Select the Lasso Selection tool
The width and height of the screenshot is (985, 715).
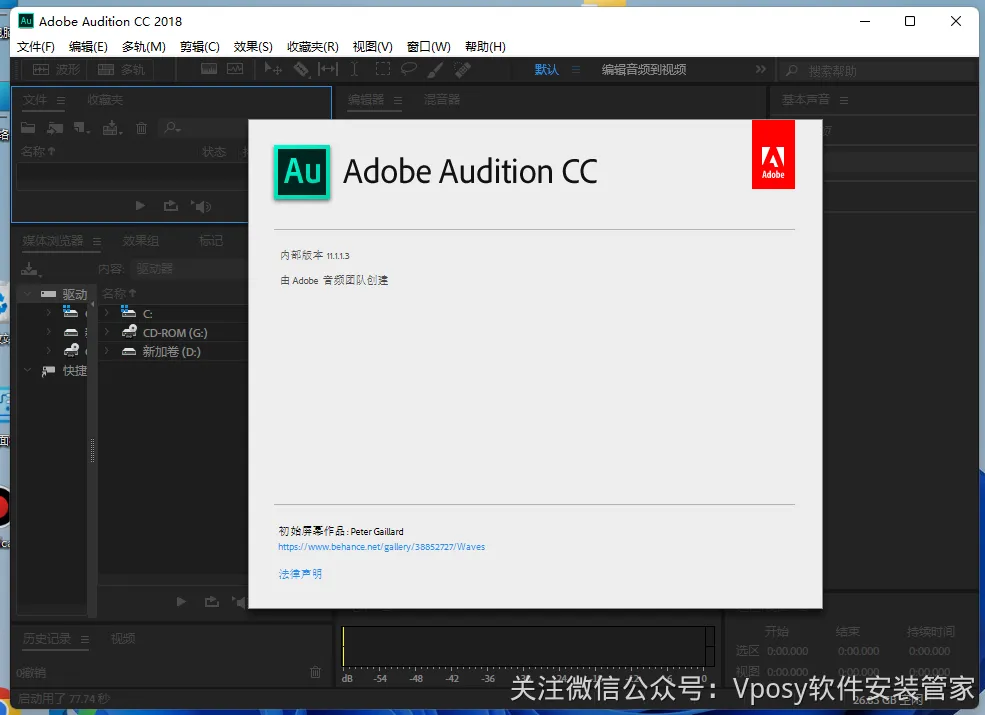(x=409, y=69)
